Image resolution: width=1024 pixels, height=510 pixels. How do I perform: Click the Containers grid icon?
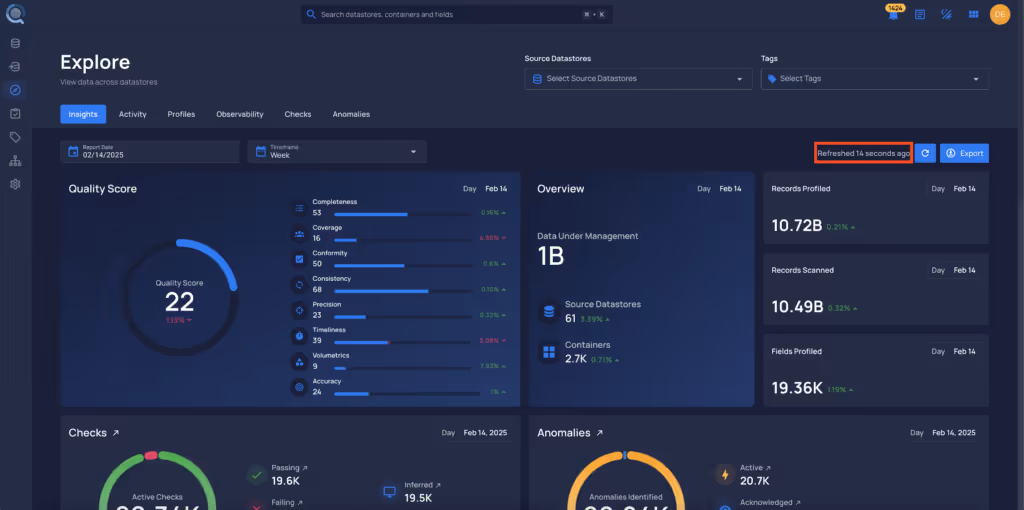click(549, 353)
